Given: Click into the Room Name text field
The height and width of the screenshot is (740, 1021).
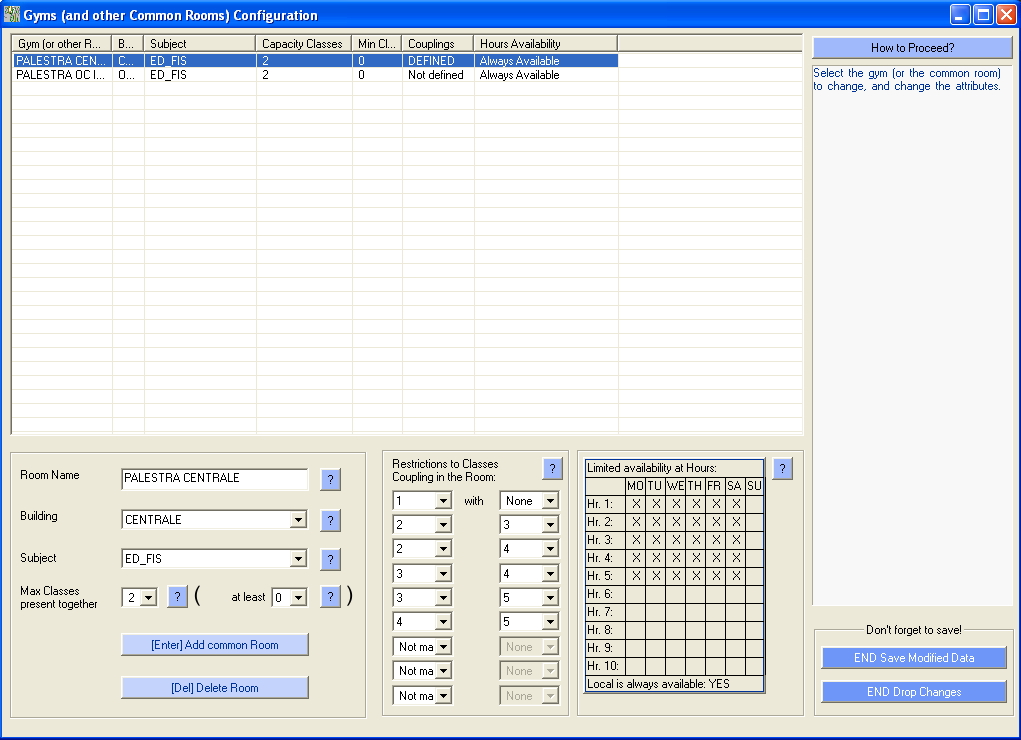Looking at the screenshot, I should (x=214, y=478).
